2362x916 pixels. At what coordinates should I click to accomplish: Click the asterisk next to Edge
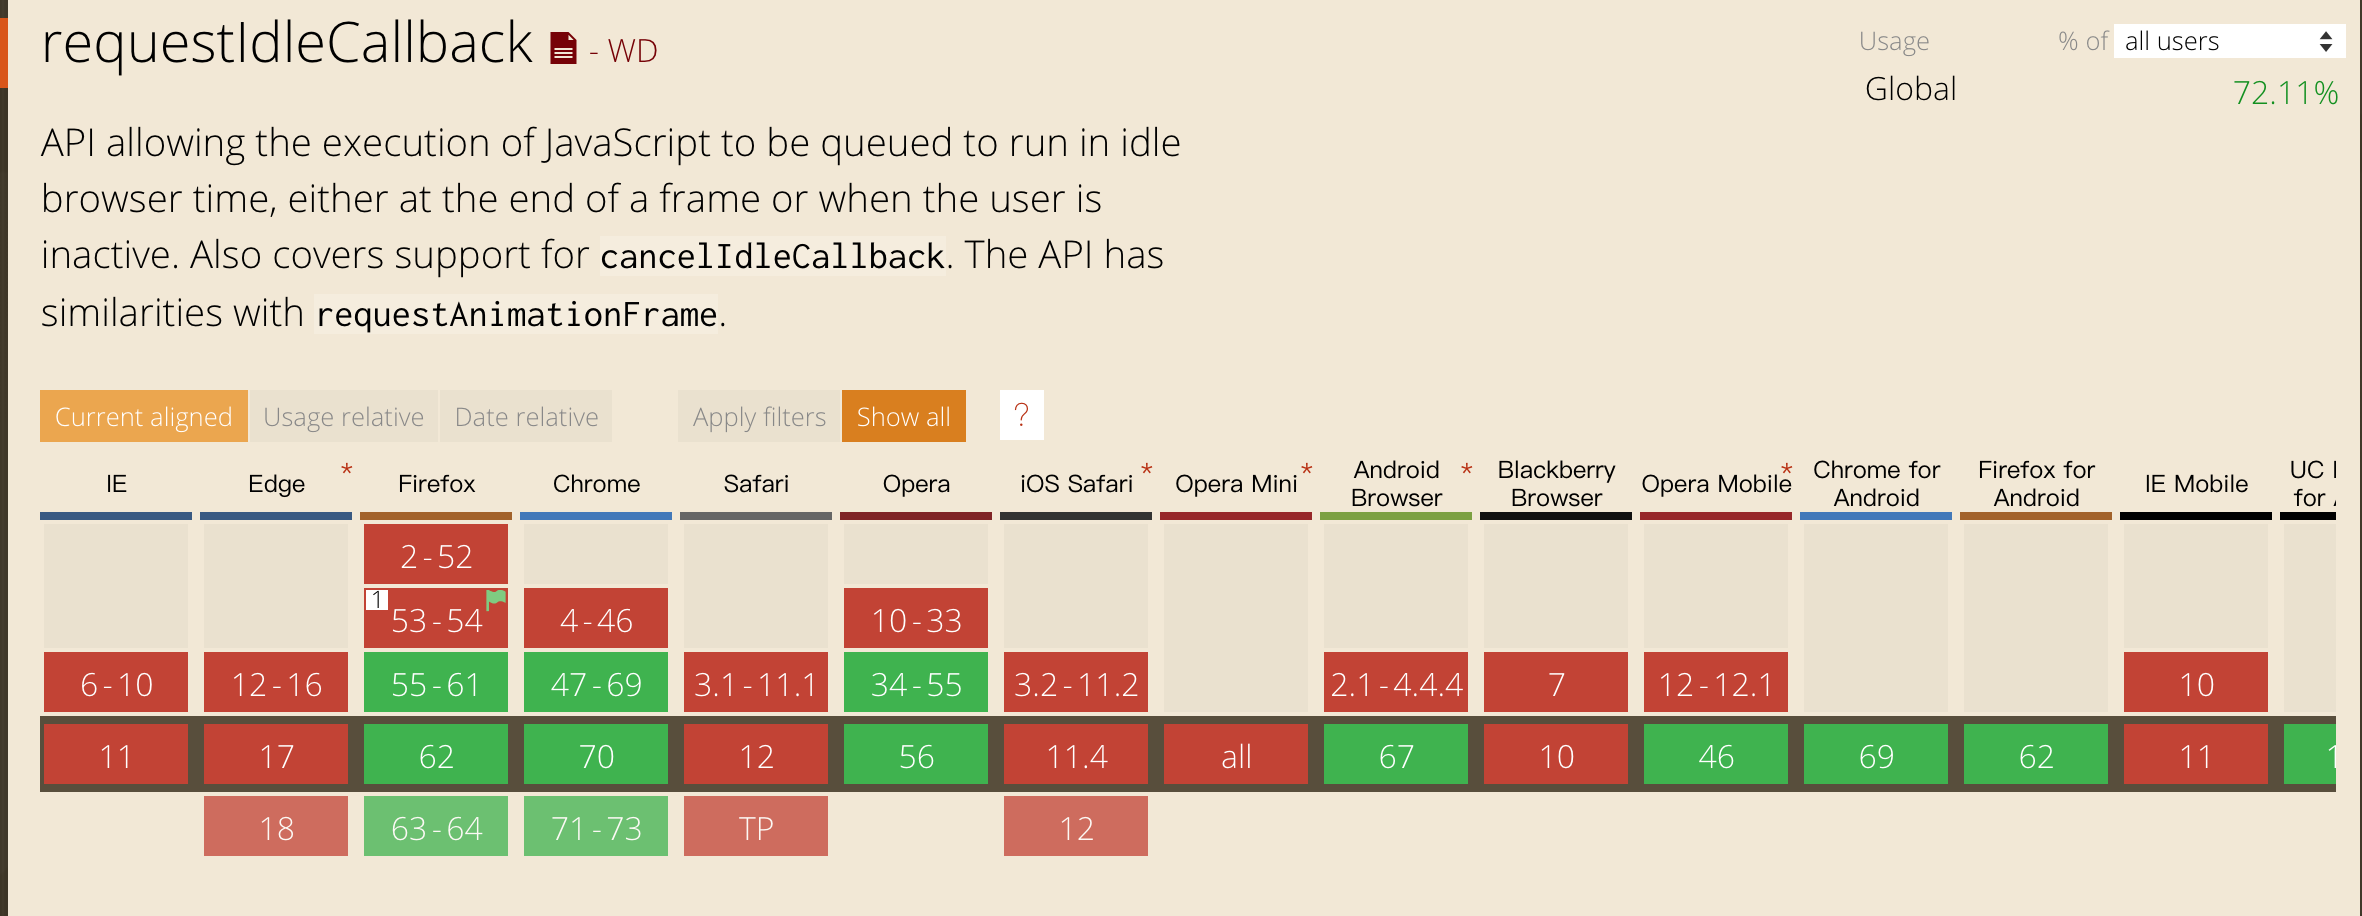coord(346,470)
